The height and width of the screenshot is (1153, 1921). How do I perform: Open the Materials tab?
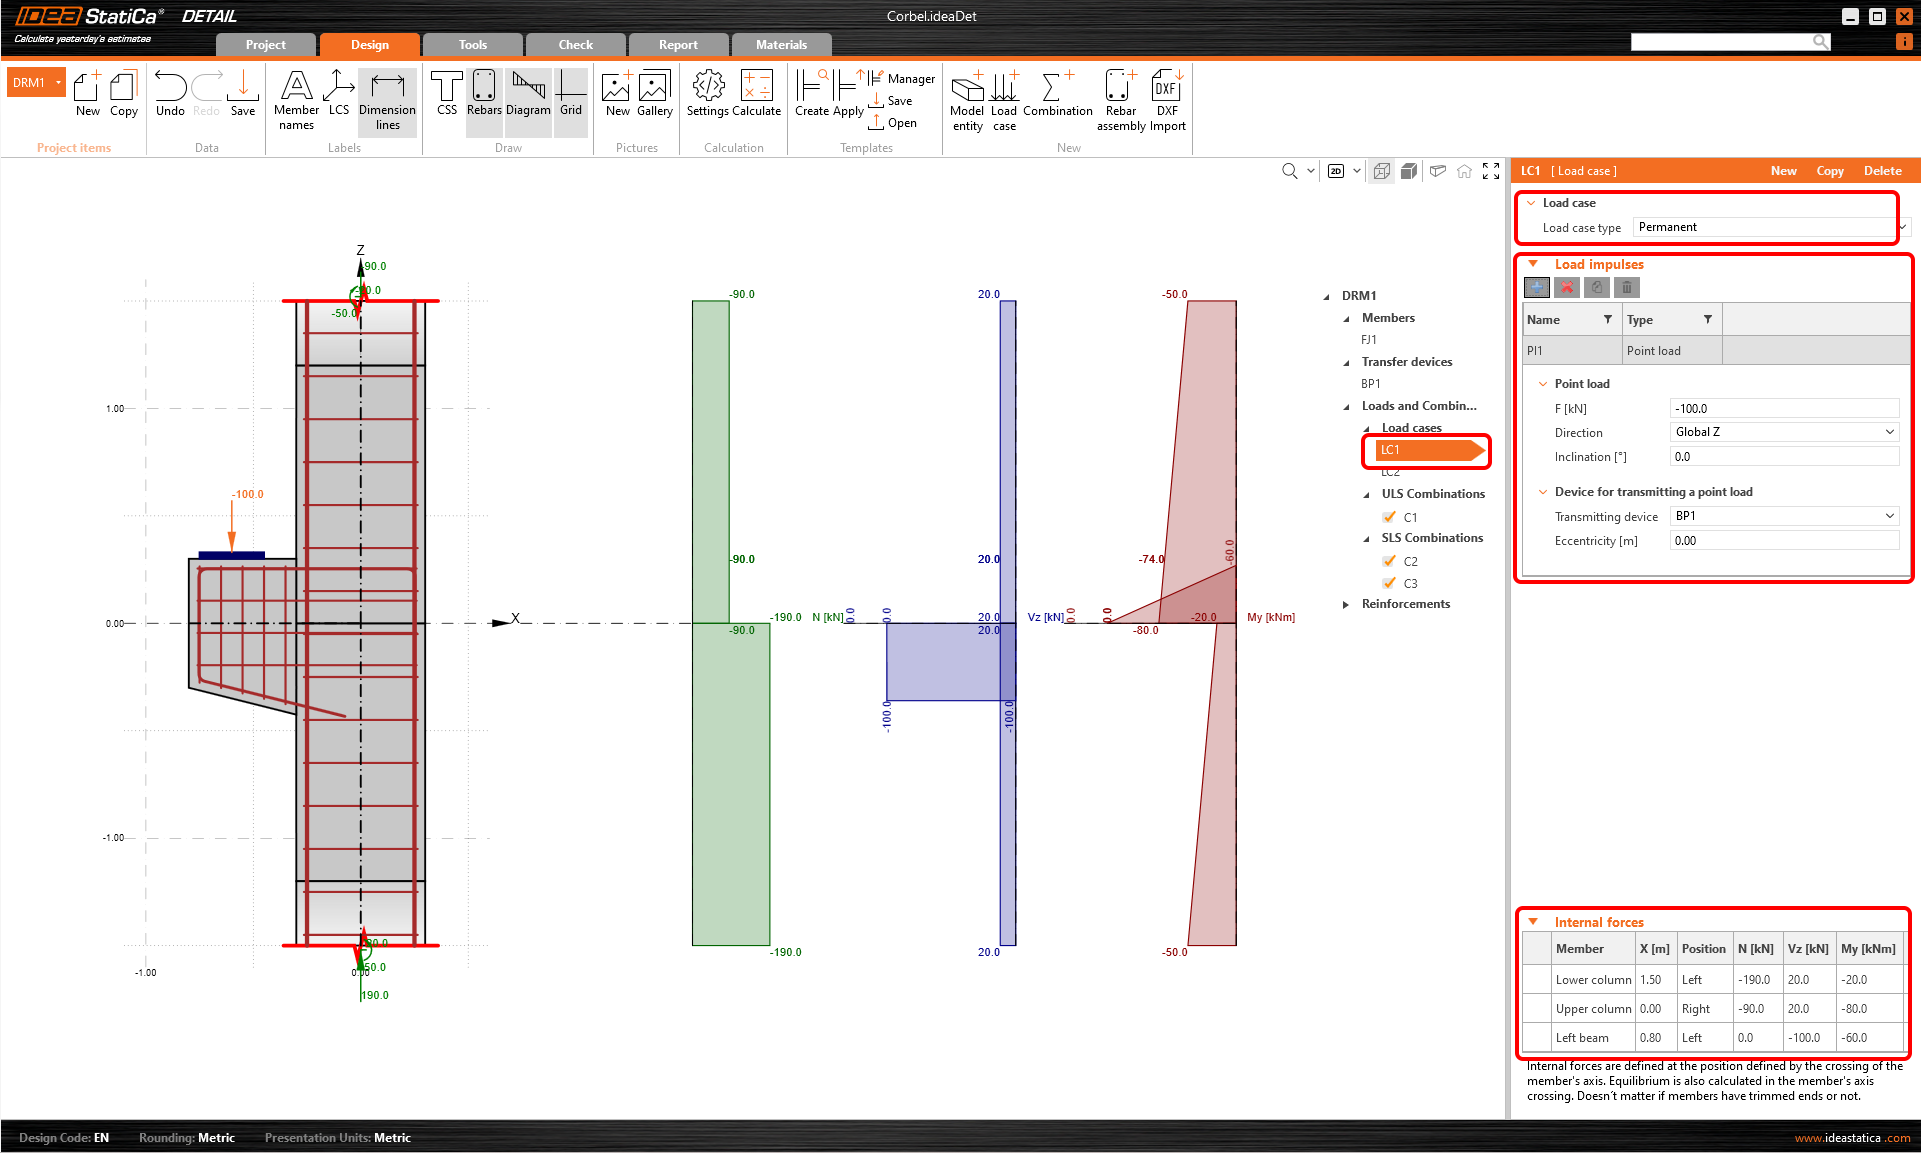[781, 45]
